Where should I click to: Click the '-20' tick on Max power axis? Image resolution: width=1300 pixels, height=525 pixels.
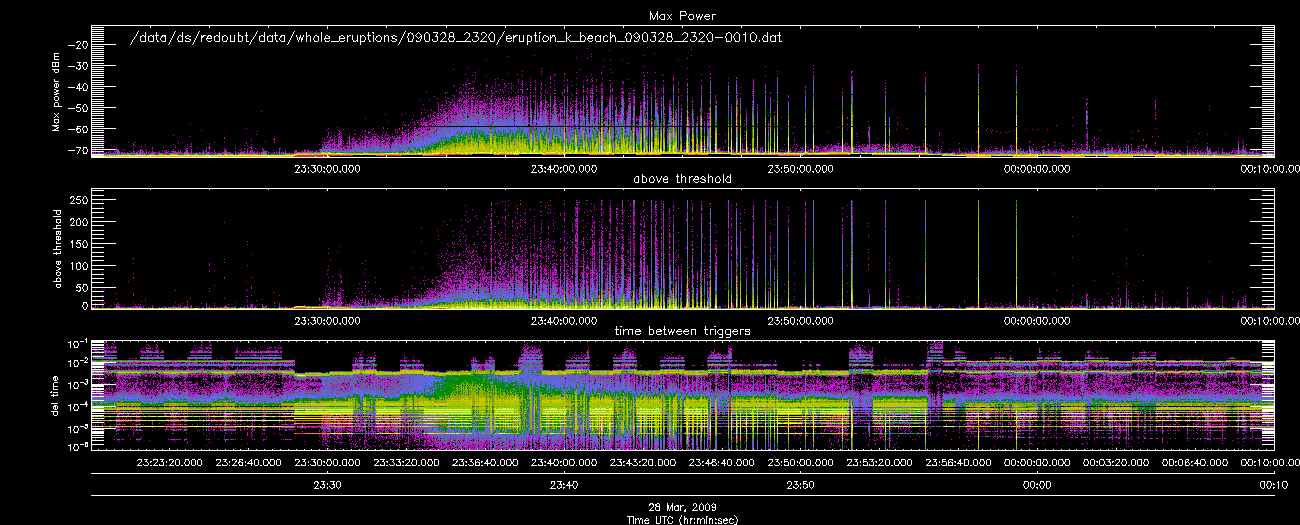pos(80,44)
